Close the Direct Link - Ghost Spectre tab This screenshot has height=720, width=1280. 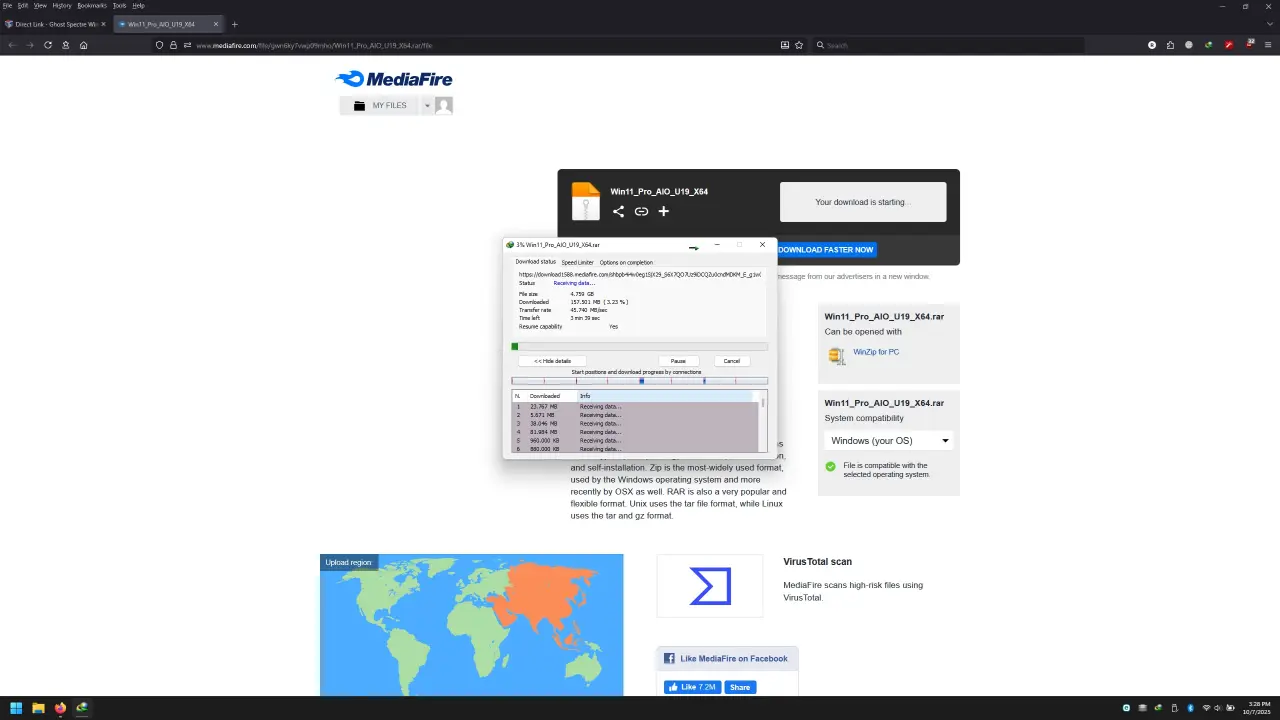103,24
